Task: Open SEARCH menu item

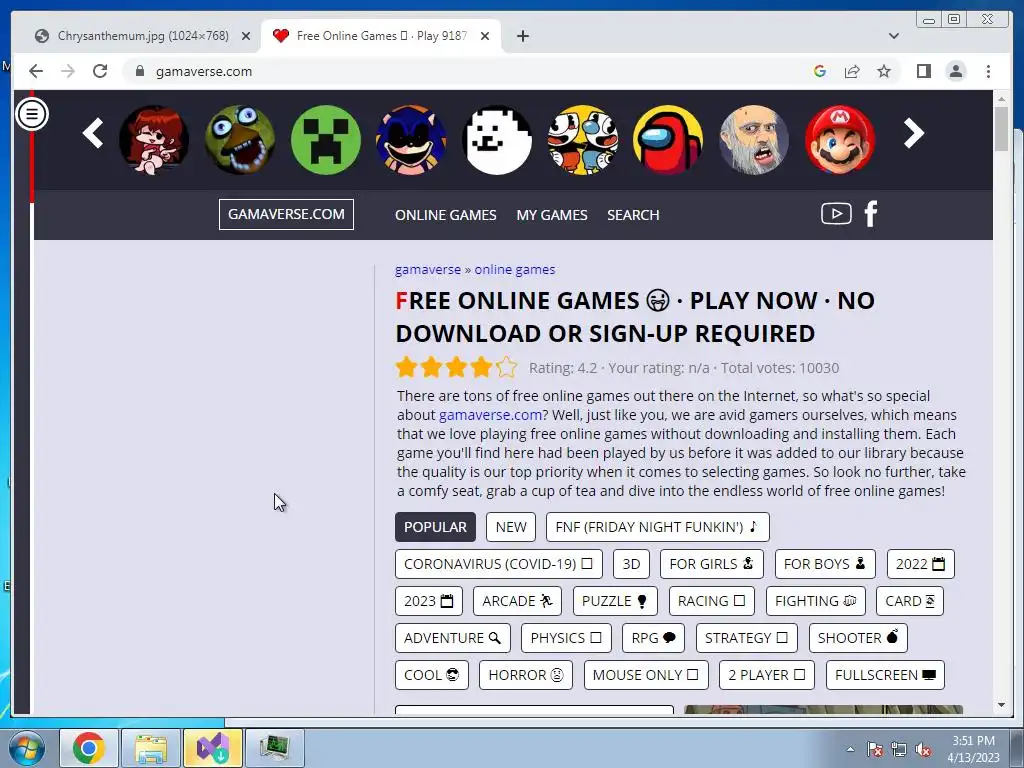Action: [x=633, y=215]
